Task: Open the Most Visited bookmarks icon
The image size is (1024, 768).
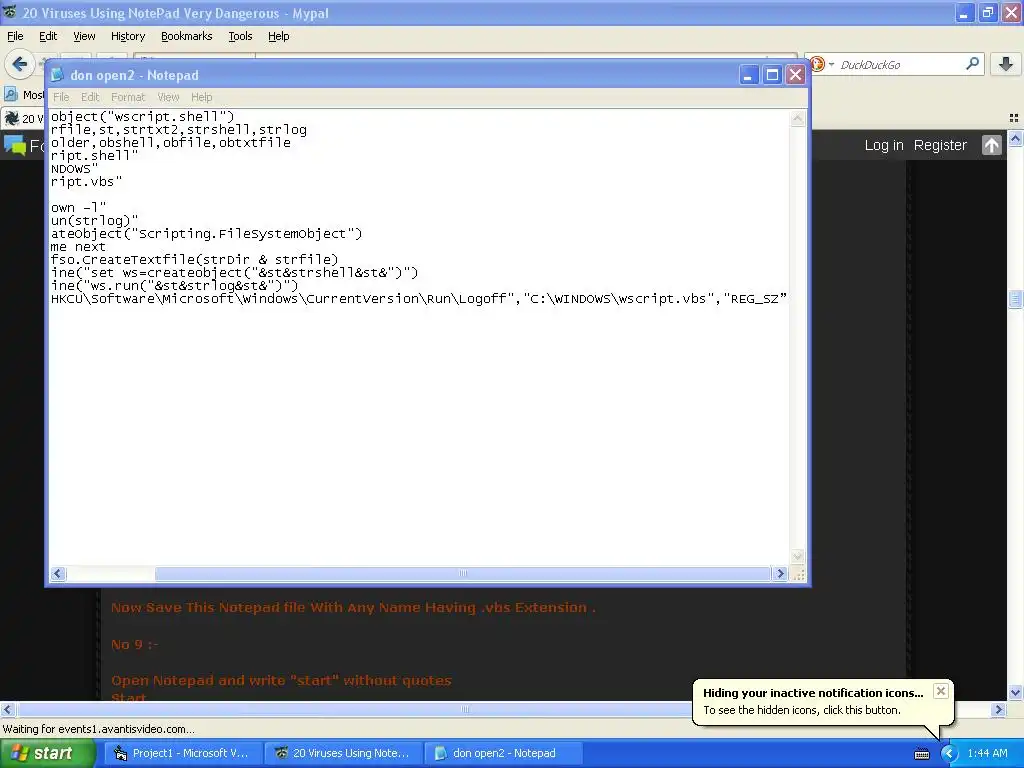Action: coord(11,95)
